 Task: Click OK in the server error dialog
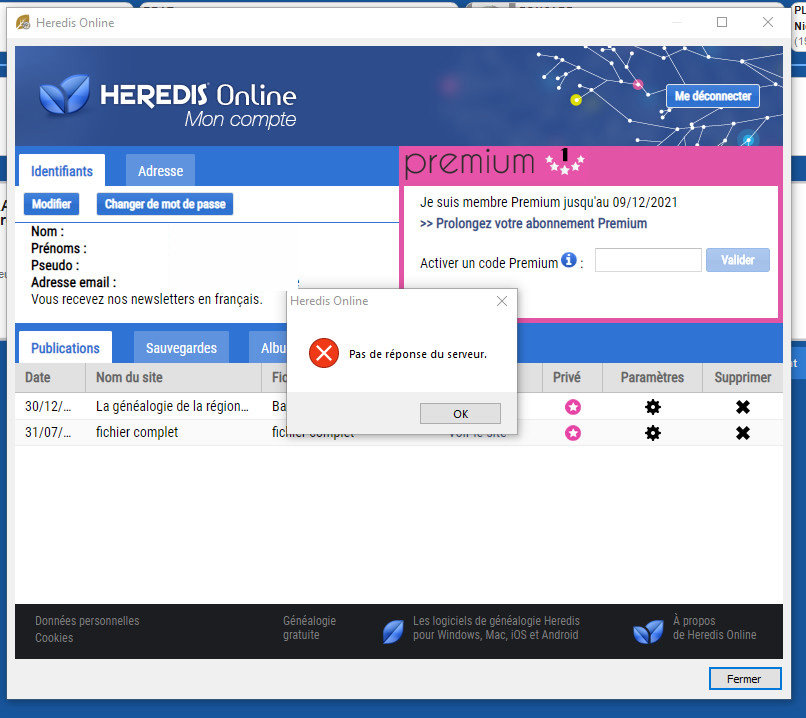coord(460,414)
